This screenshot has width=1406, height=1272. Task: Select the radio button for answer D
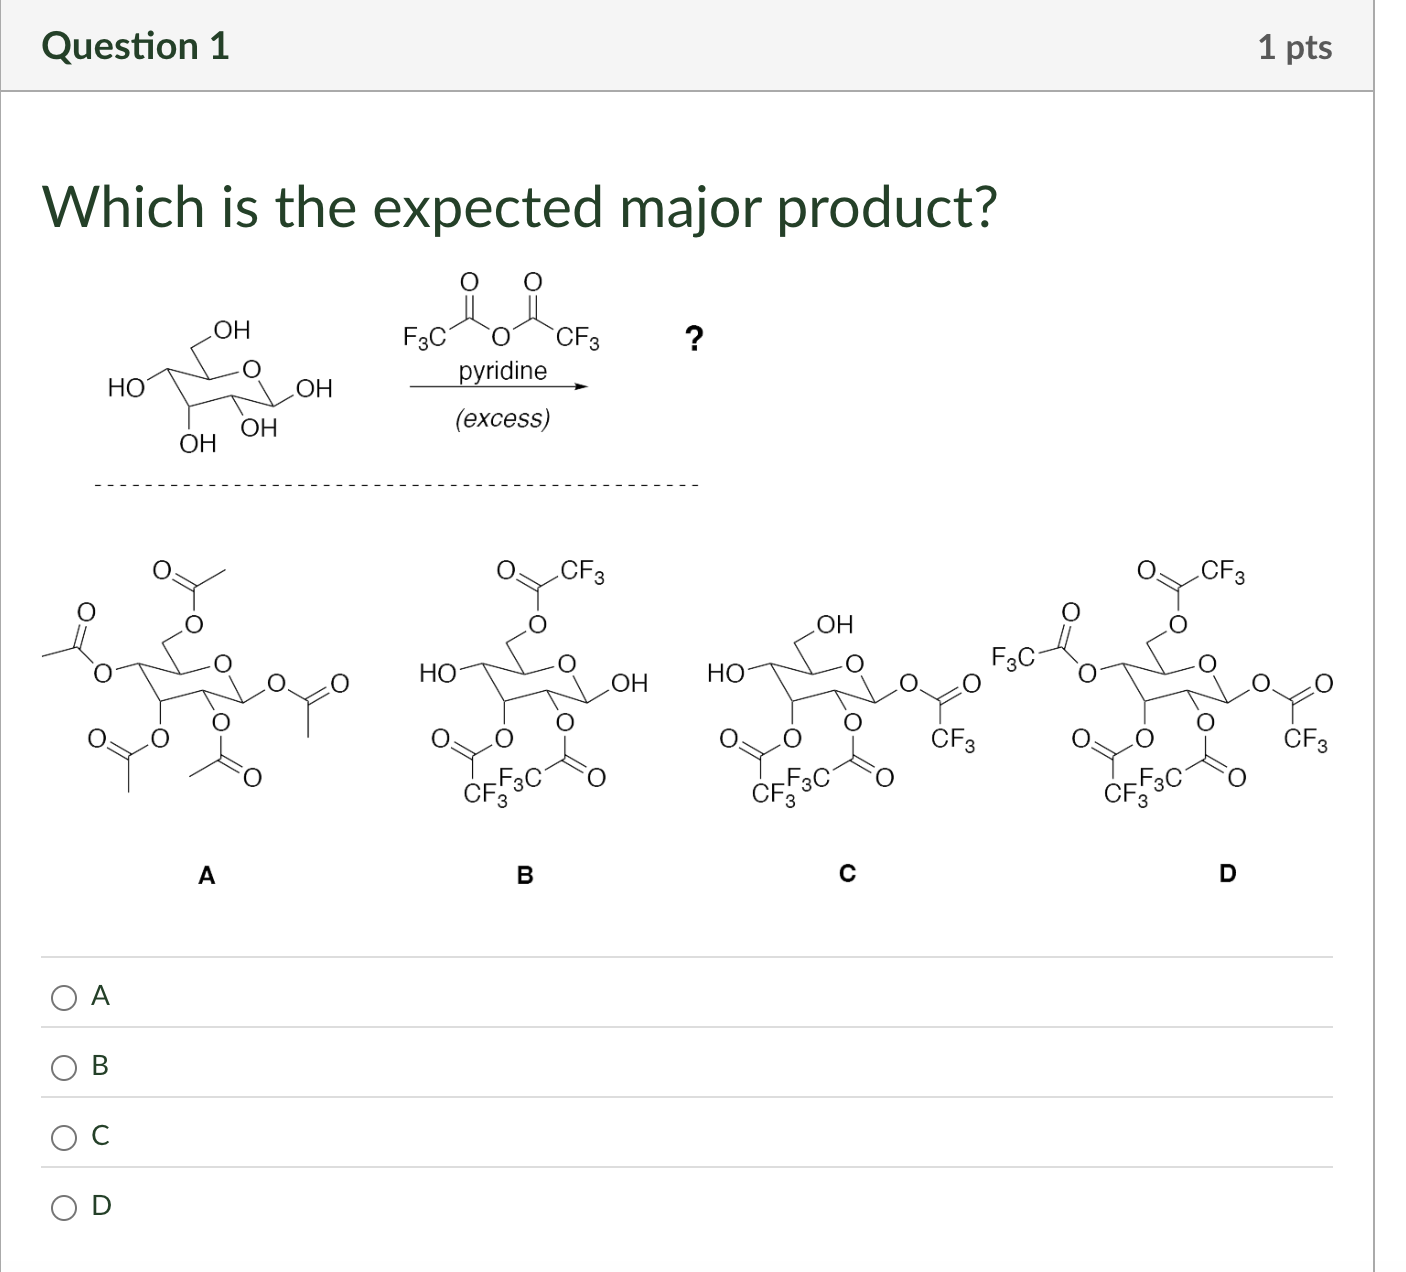63,1207
